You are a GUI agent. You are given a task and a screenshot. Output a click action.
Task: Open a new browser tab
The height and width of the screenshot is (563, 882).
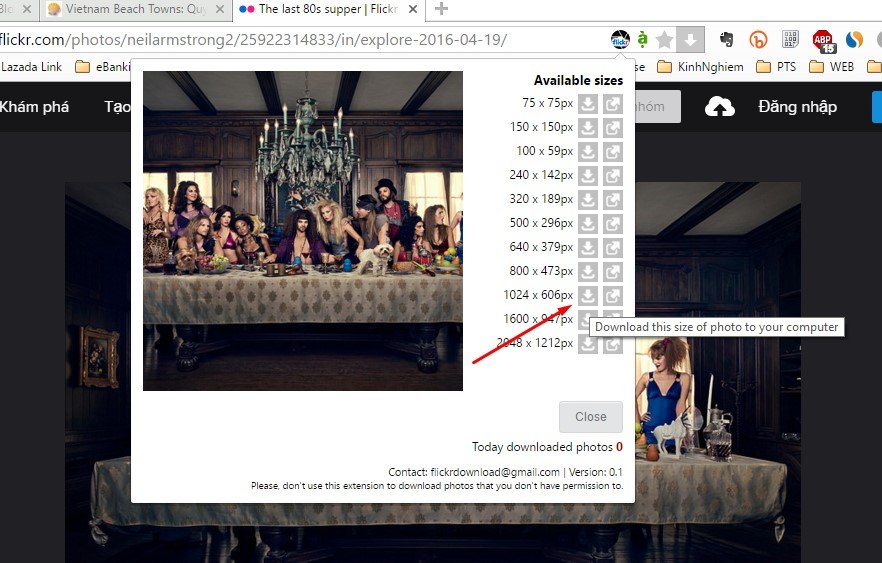pyautogui.click(x=442, y=9)
